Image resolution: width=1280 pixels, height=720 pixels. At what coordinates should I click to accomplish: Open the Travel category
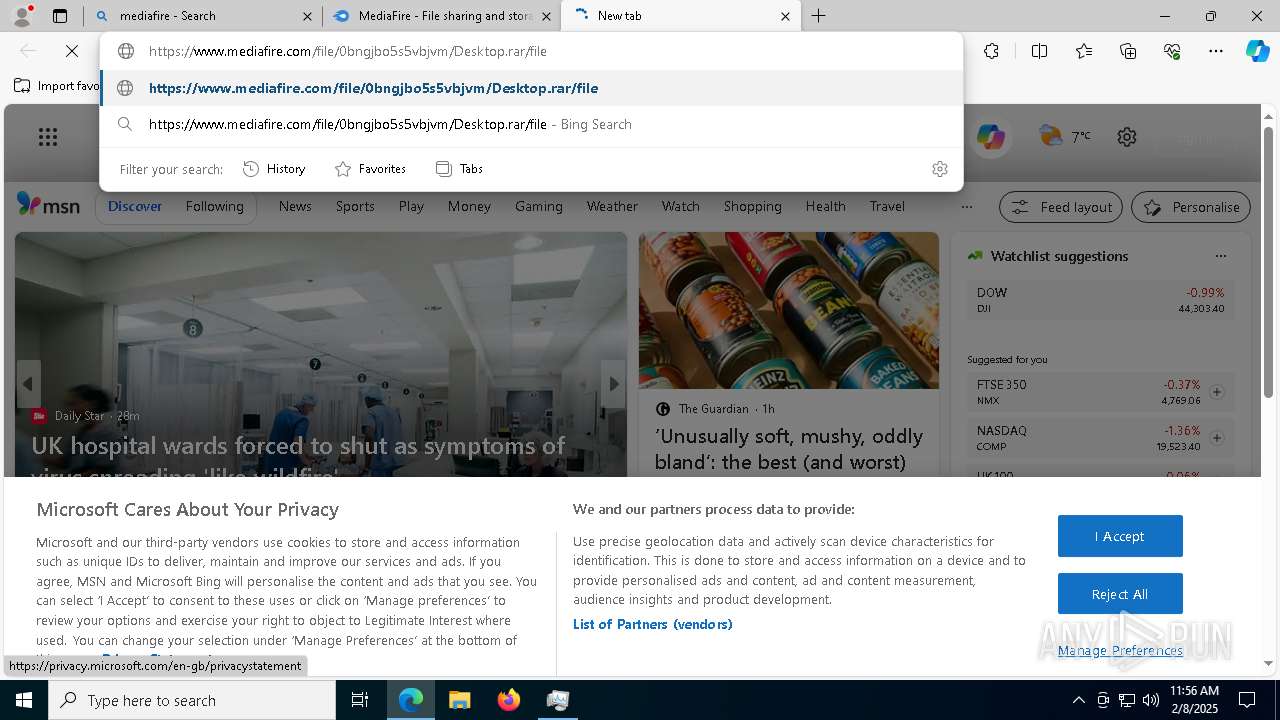[x=887, y=206]
